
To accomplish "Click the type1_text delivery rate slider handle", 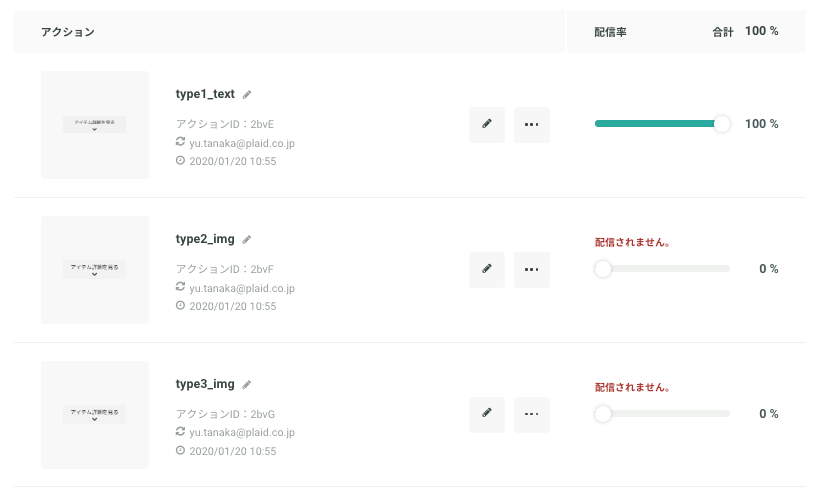I will pyautogui.click(x=722, y=124).
